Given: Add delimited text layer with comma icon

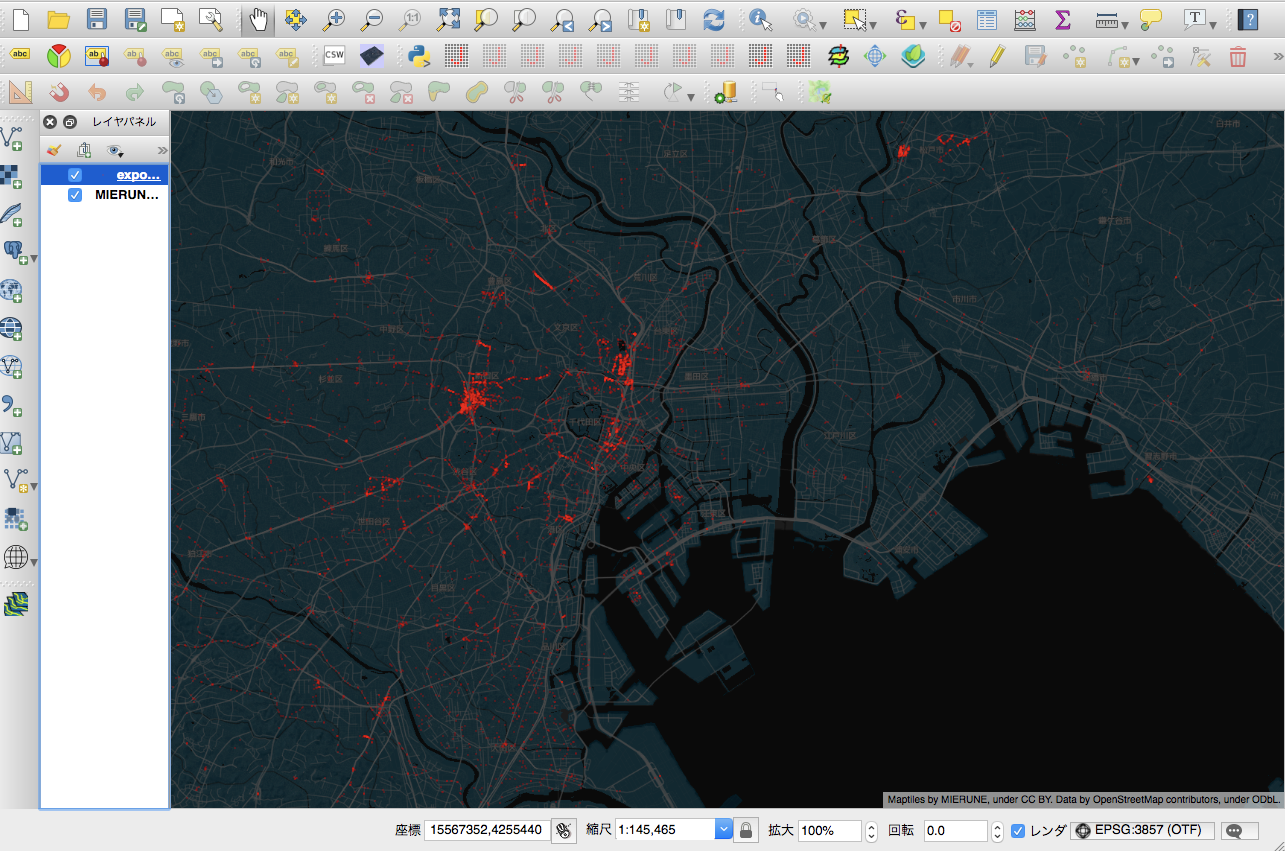Looking at the screenshot, I should pos(12,405).
